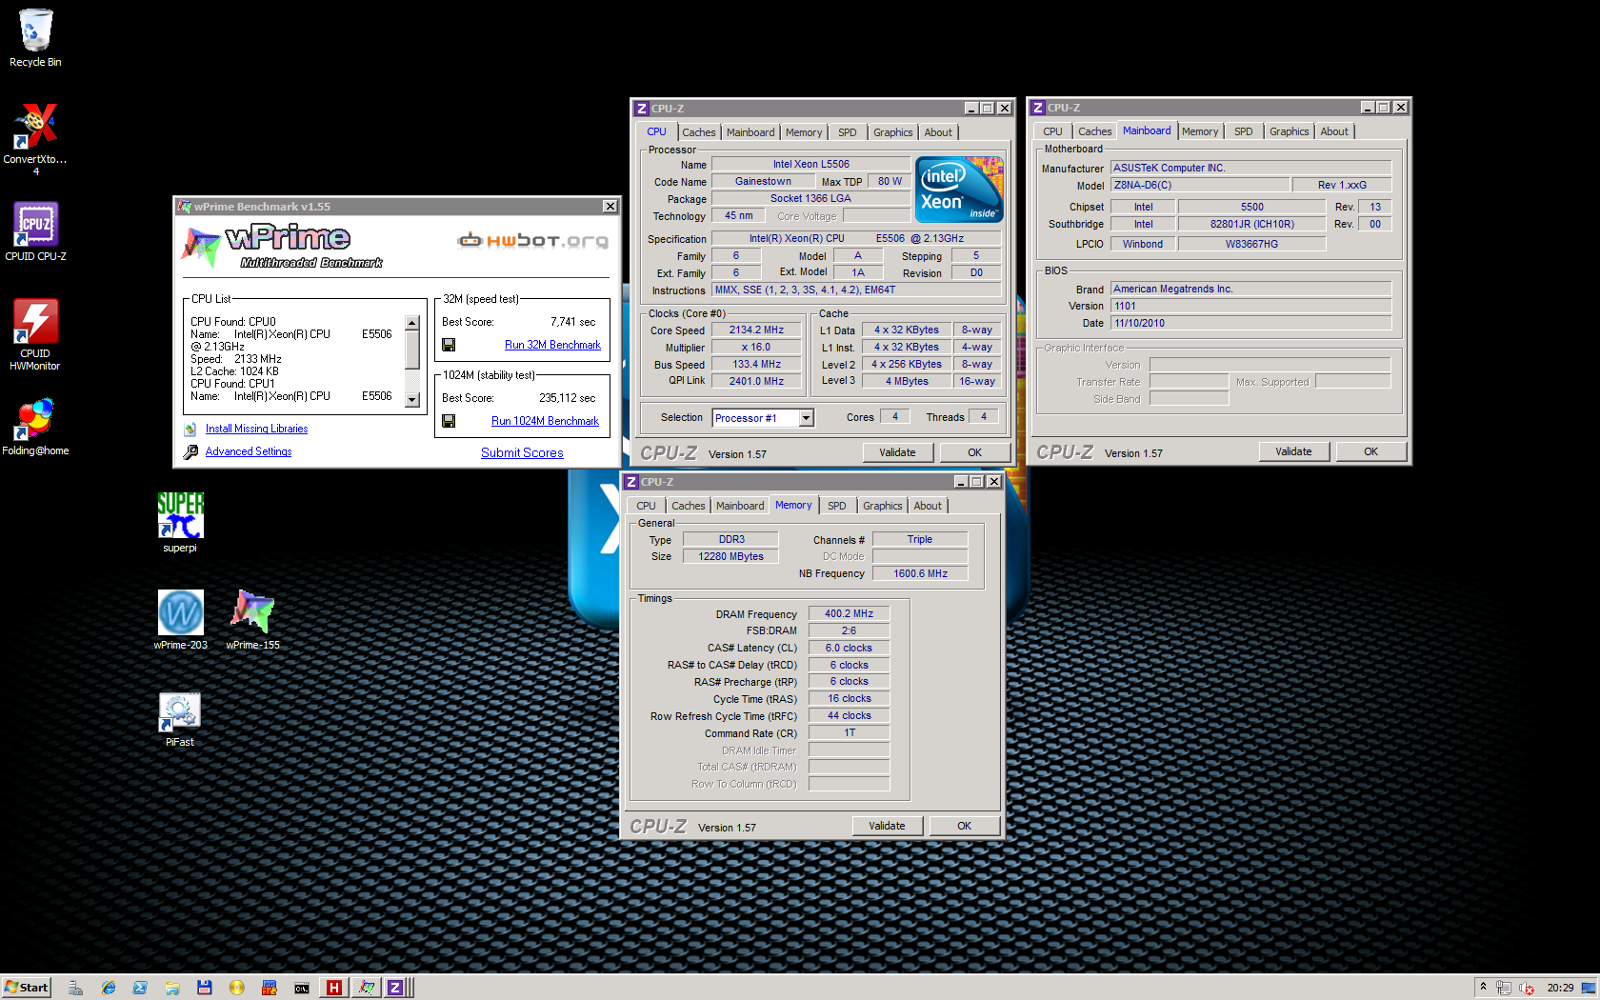Click OK in the Mainboard CPU-Z window

(1371, 451)
